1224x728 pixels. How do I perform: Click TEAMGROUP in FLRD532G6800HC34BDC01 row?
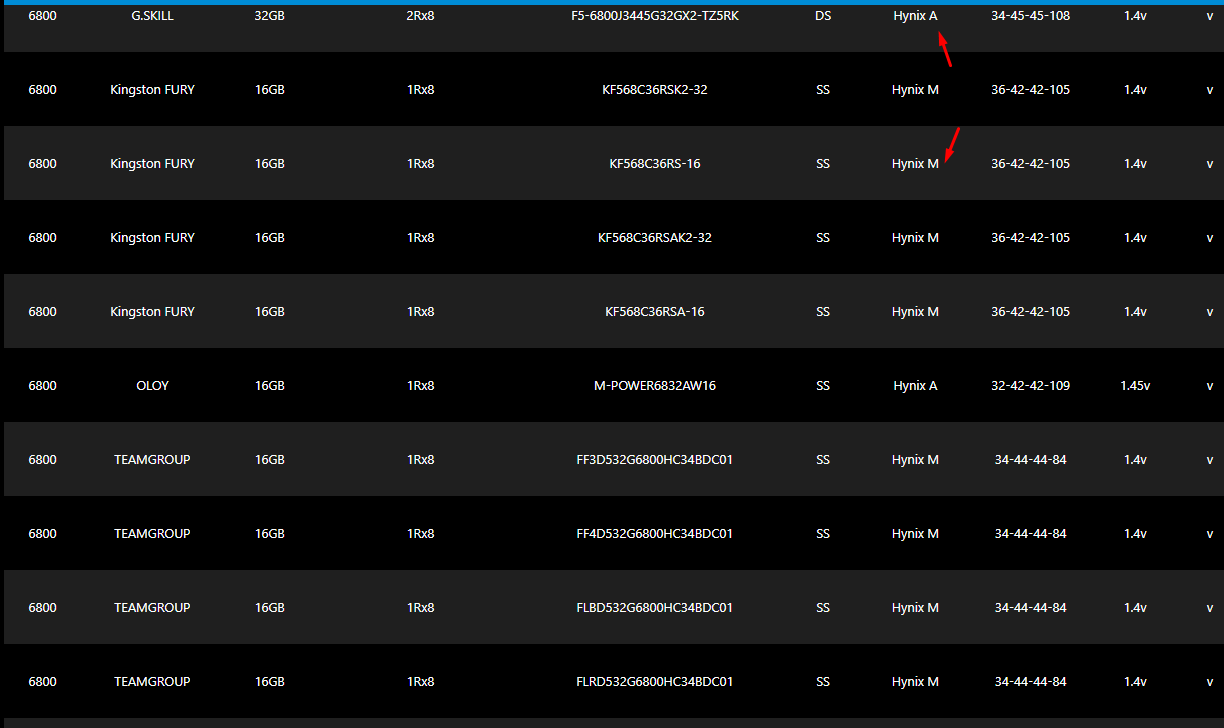(152, 682)
